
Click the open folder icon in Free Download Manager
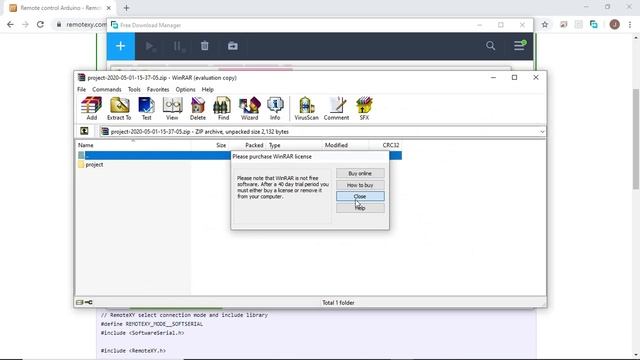pos(233,46)
